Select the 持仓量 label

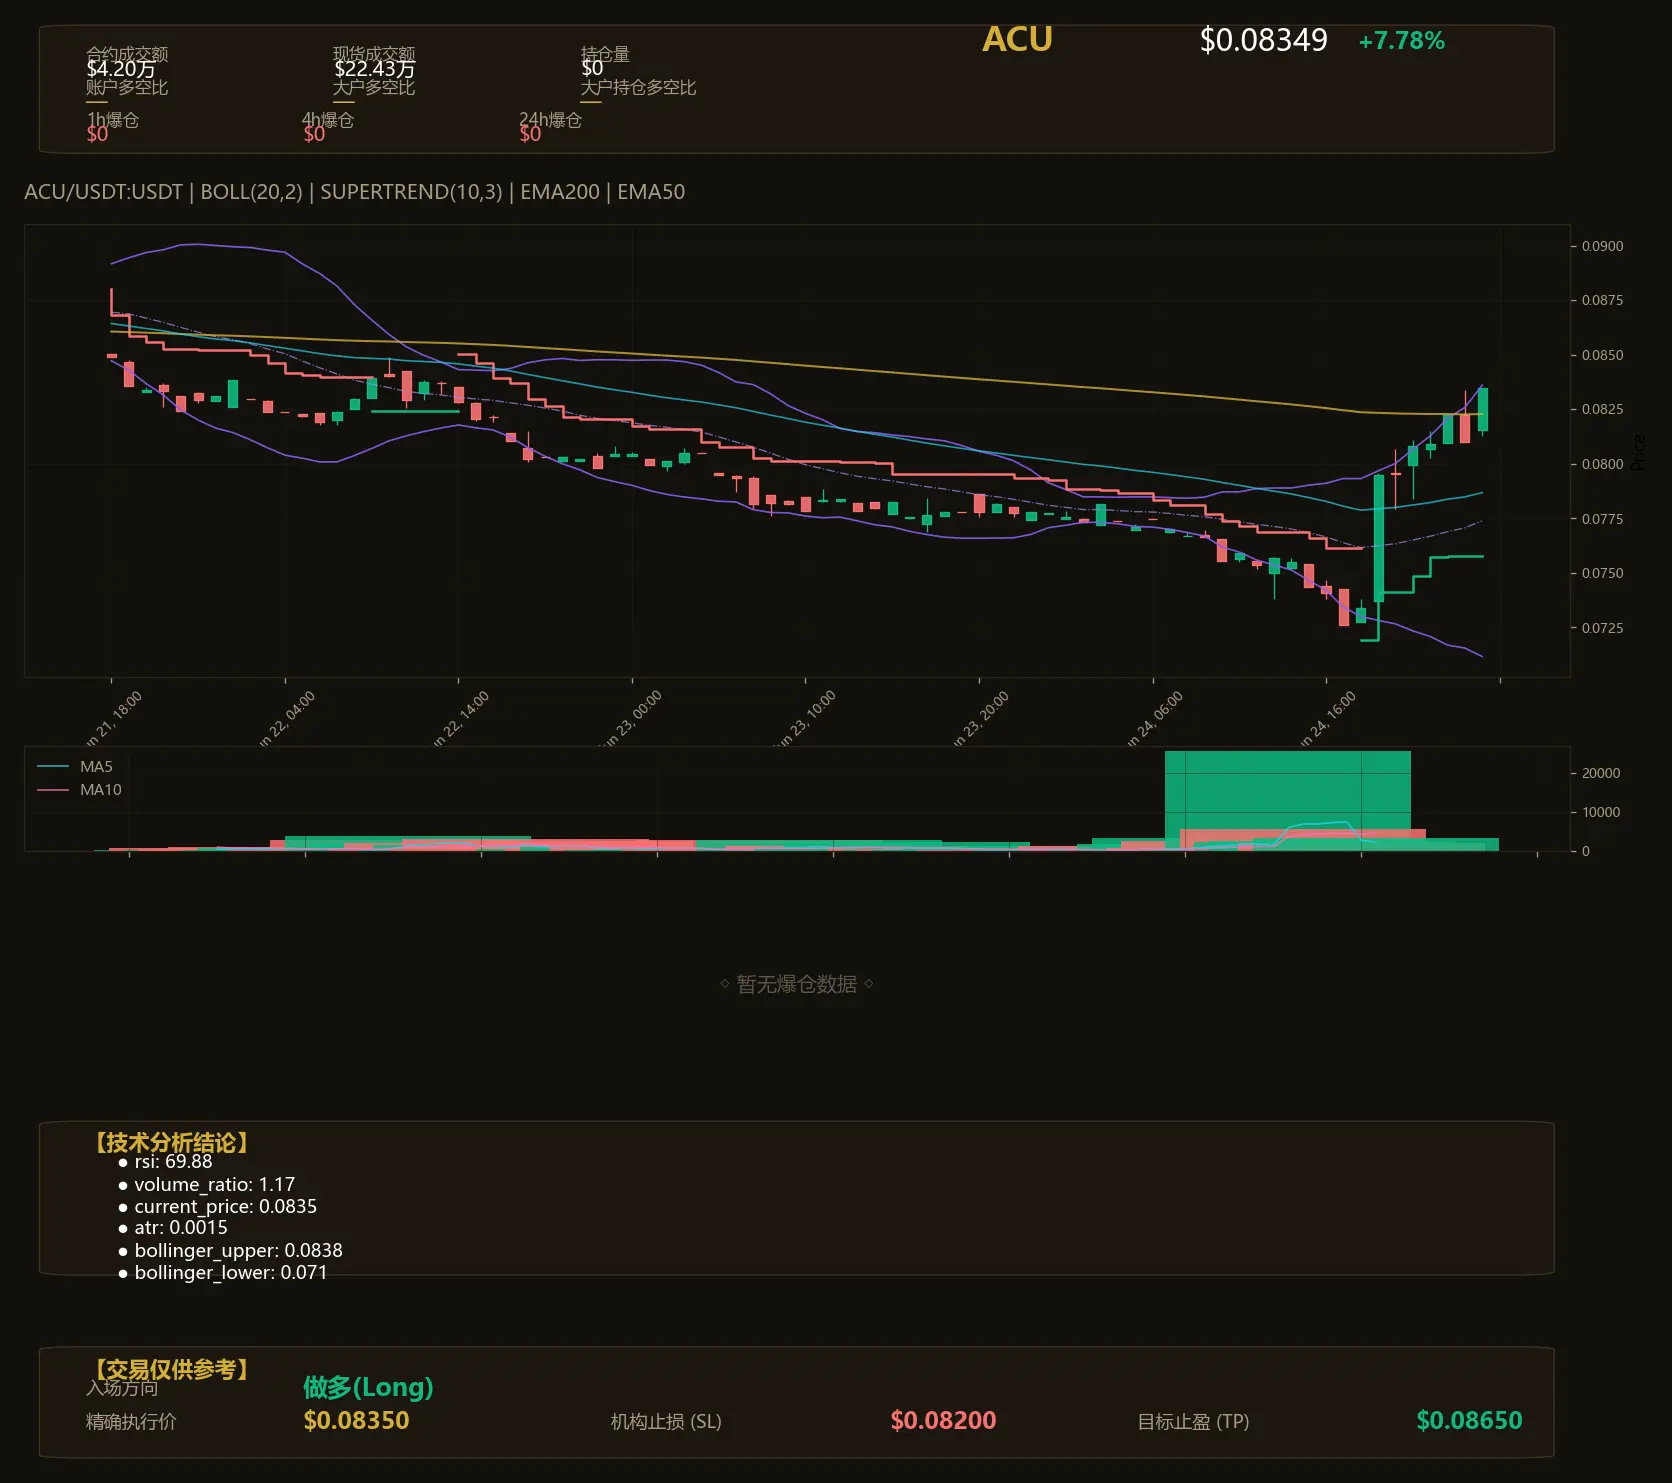tap(605, 54)
